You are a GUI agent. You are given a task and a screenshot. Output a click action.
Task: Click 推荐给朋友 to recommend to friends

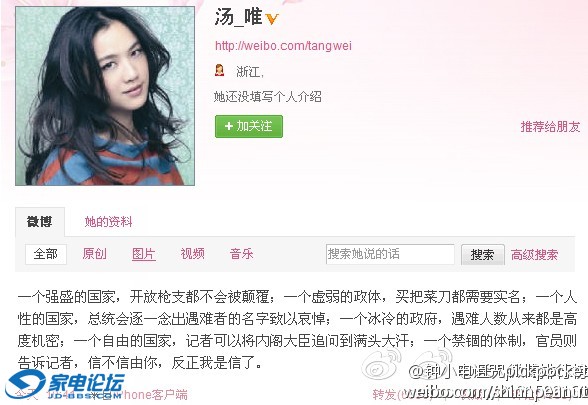(550, 127)
